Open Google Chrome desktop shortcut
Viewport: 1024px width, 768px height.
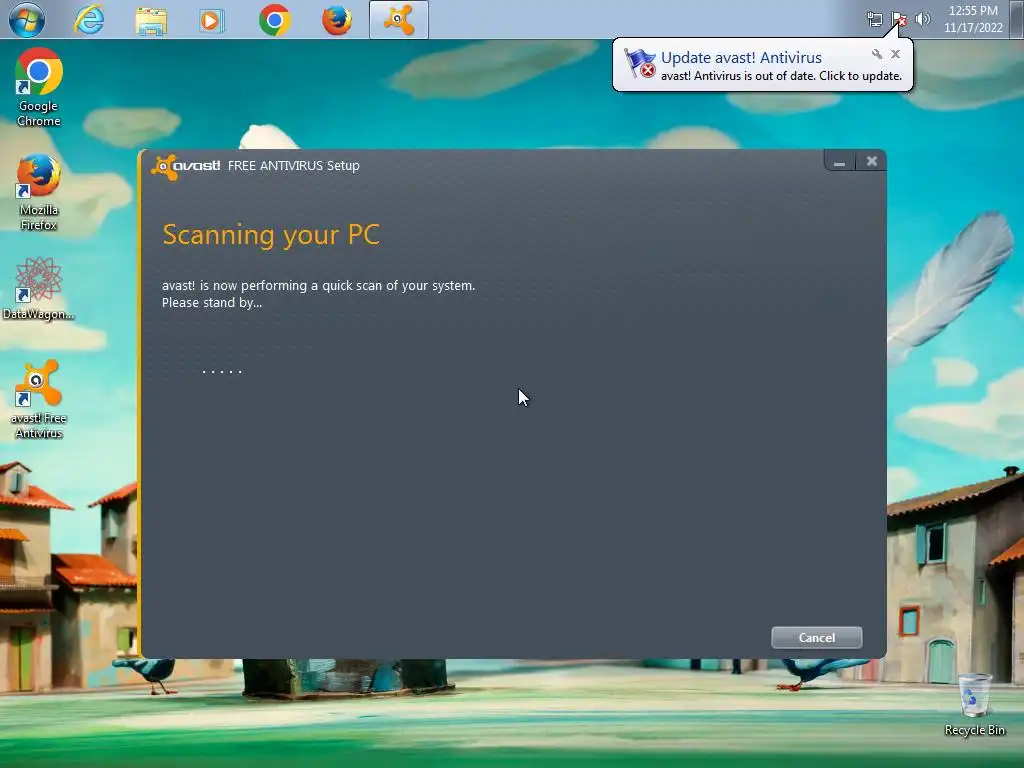[39, 87]
